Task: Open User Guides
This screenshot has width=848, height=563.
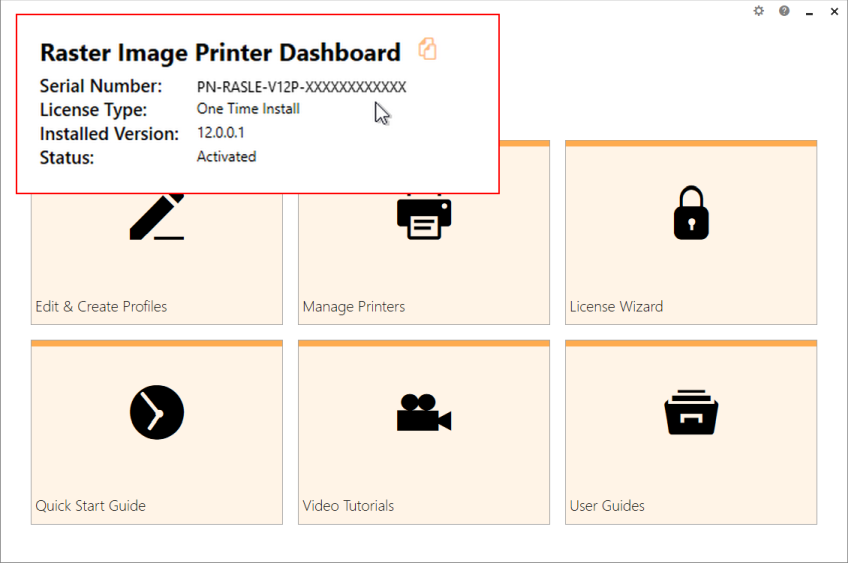Action: pos(691,432)
